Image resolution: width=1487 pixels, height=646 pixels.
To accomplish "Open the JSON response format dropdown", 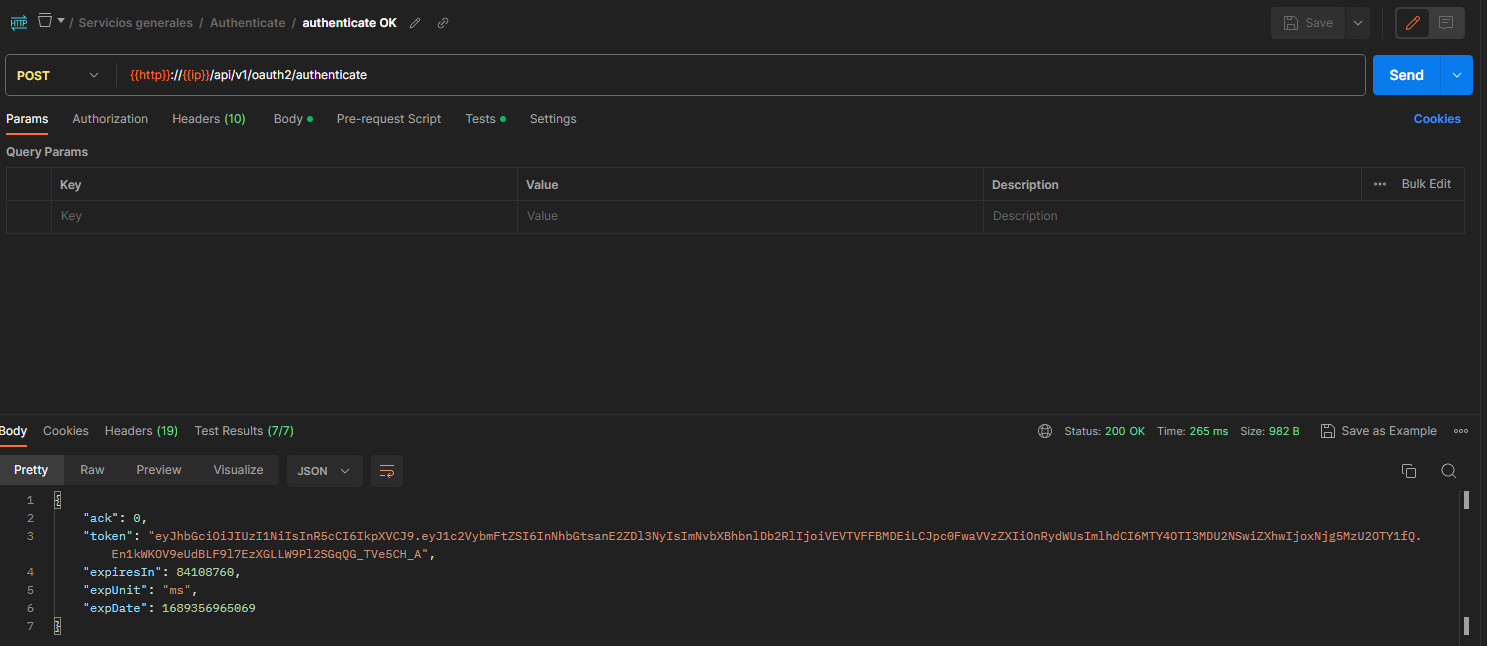I will coord(325,471).
